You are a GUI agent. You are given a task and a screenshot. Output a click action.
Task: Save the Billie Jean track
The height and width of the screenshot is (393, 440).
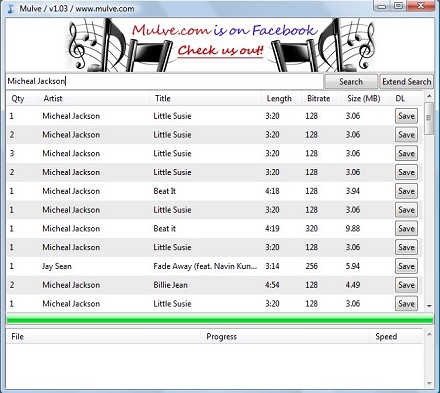(406, 285)
